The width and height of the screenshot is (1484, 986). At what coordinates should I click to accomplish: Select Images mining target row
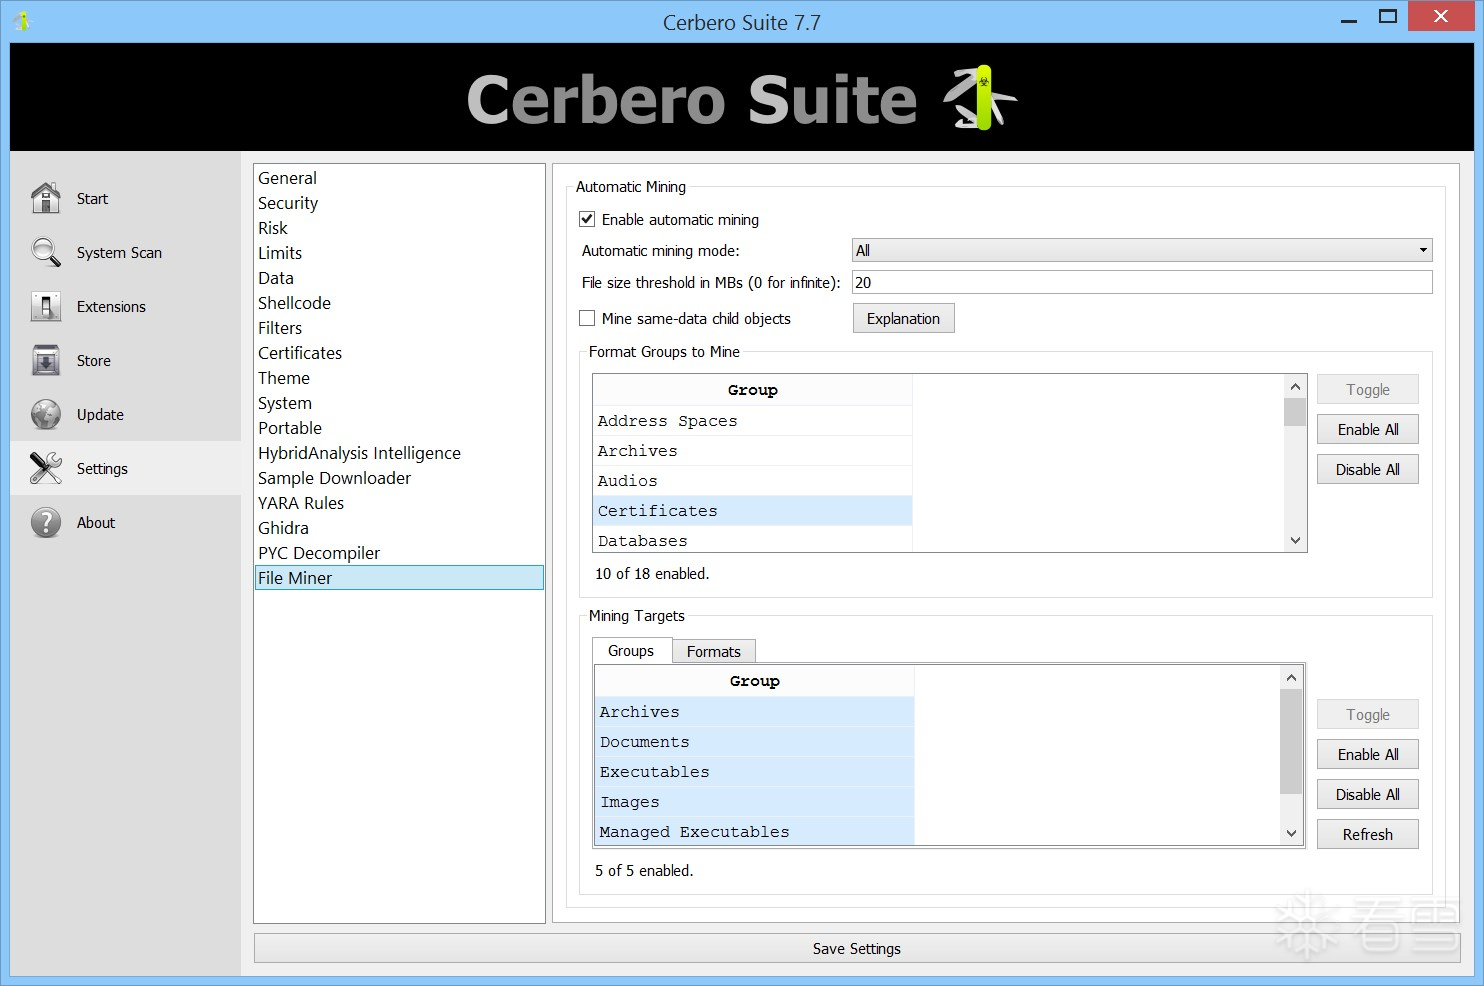click(x=755, y=802)
